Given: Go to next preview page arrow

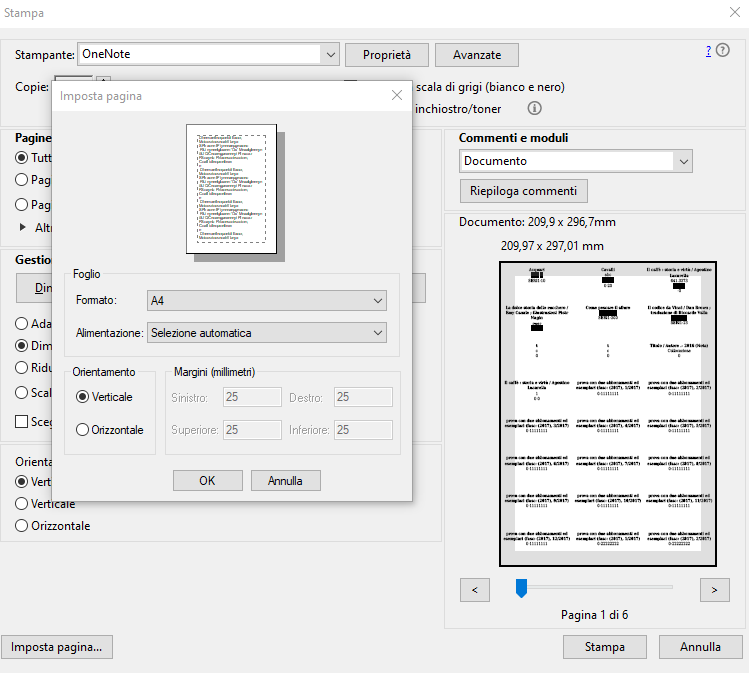Looking at the screenshot, I should (713, 590).
